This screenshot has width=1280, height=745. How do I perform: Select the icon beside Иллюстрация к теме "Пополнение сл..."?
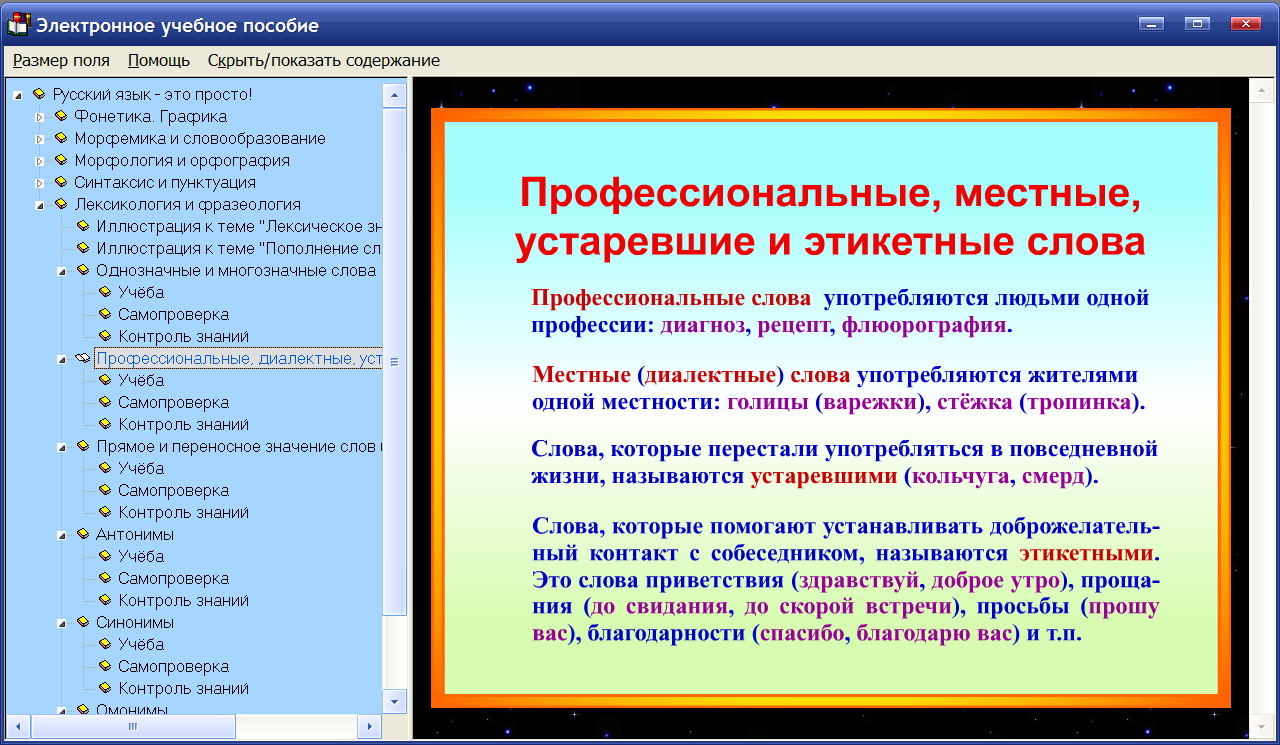[84, 247]
